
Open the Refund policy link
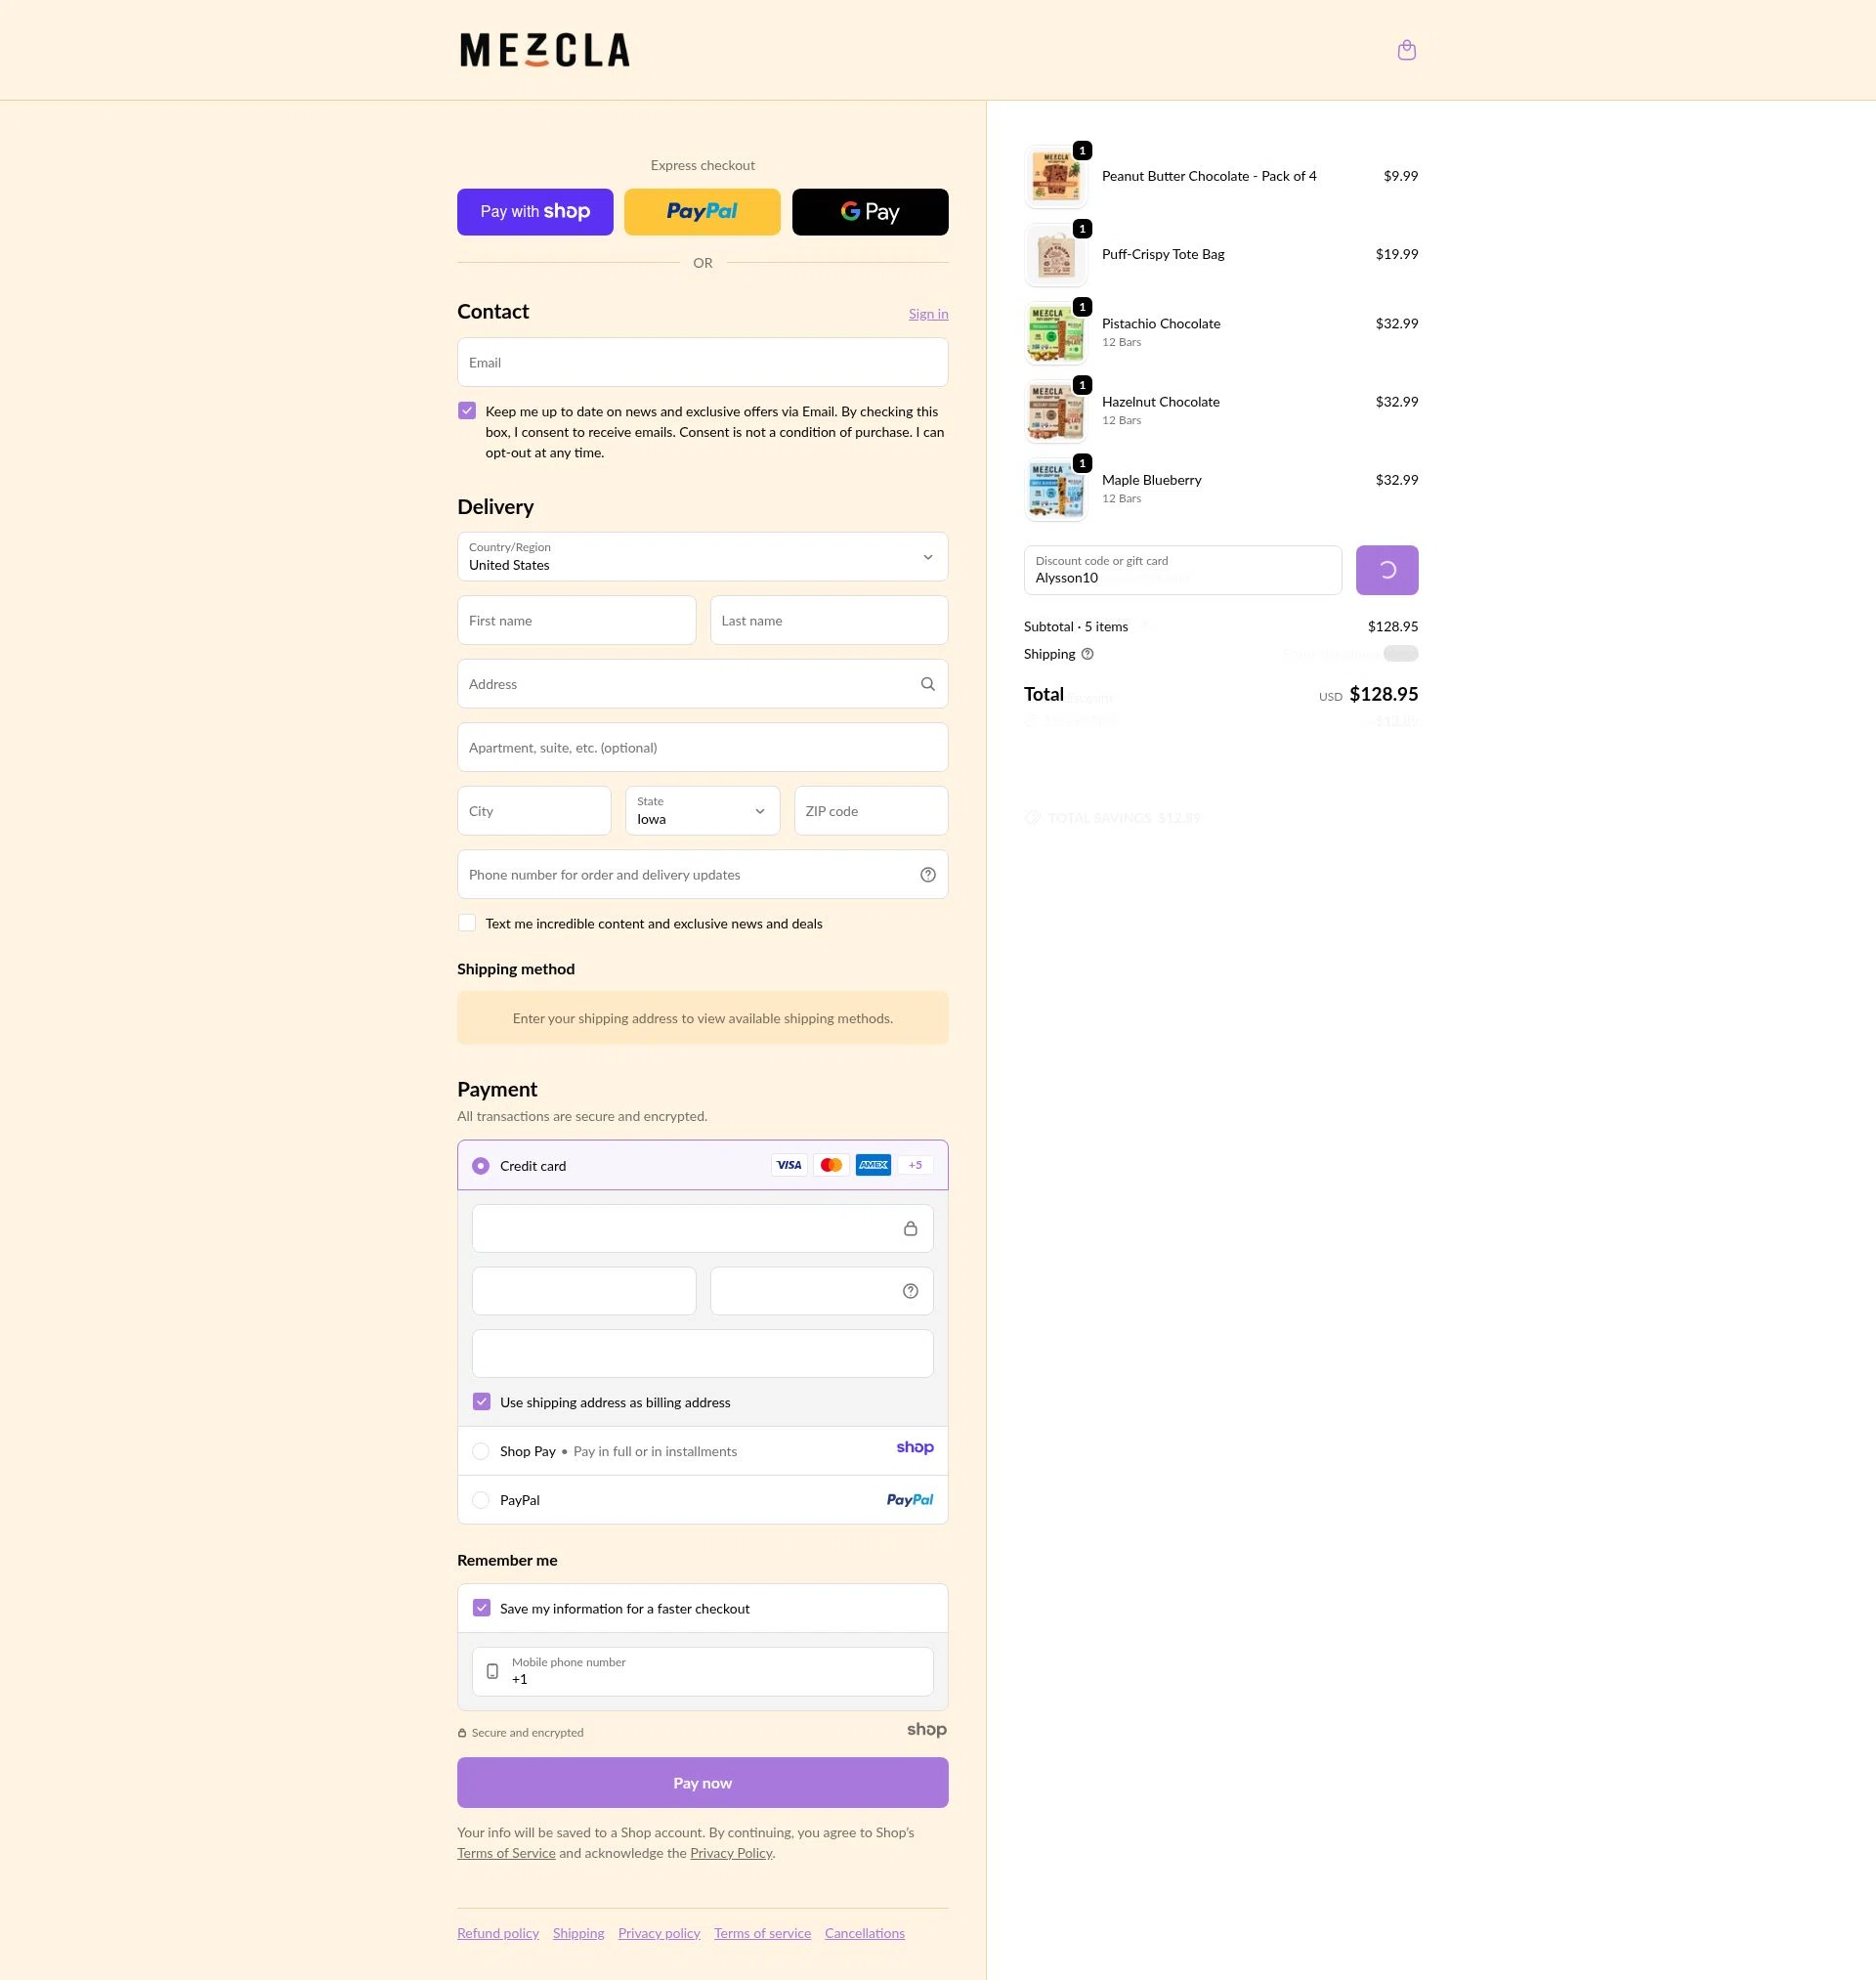pyautogui.click(x=497, y=1932)
